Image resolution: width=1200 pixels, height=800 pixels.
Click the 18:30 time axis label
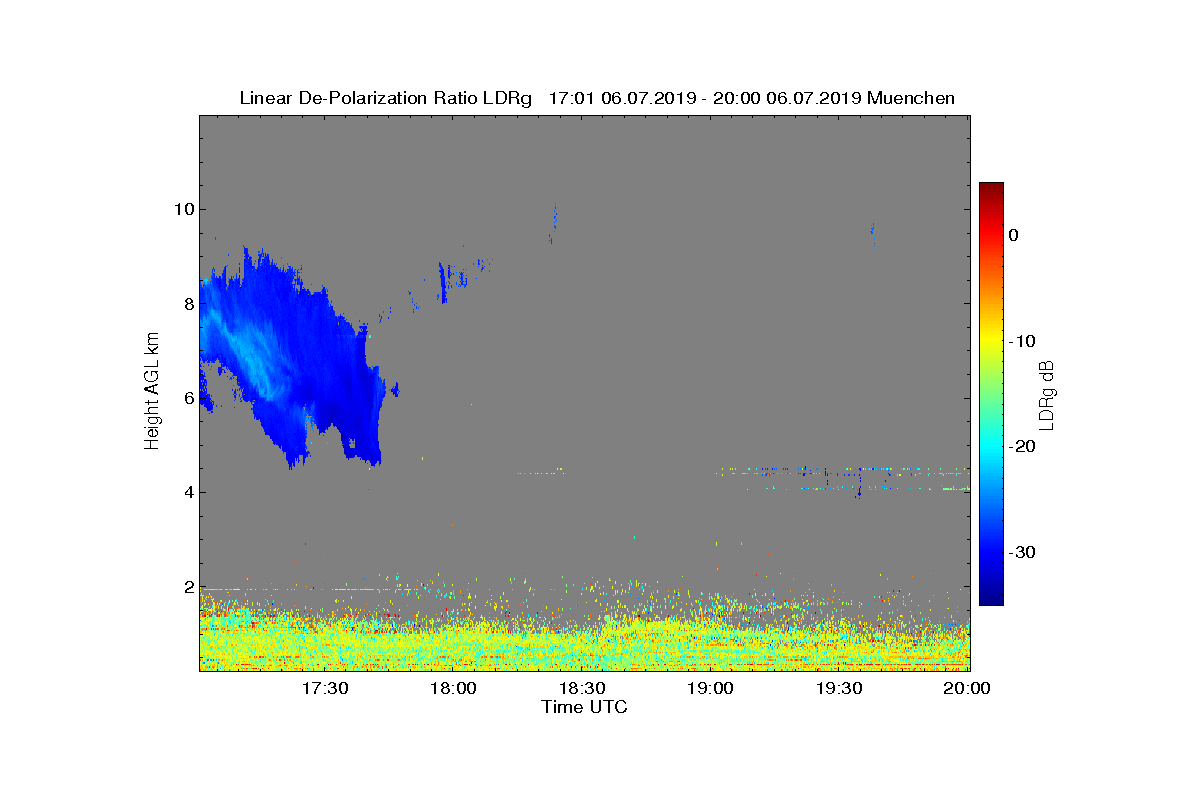[x=582, y=689]
